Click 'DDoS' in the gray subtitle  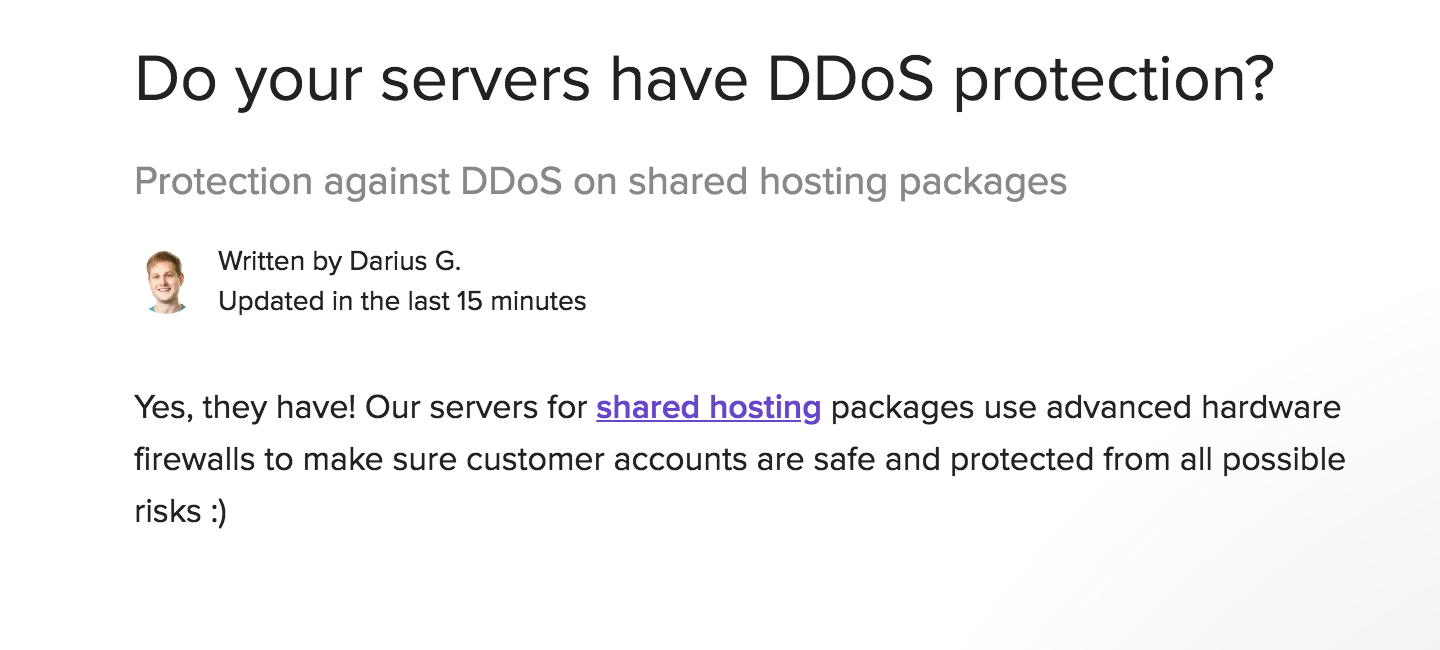(511, 182)
